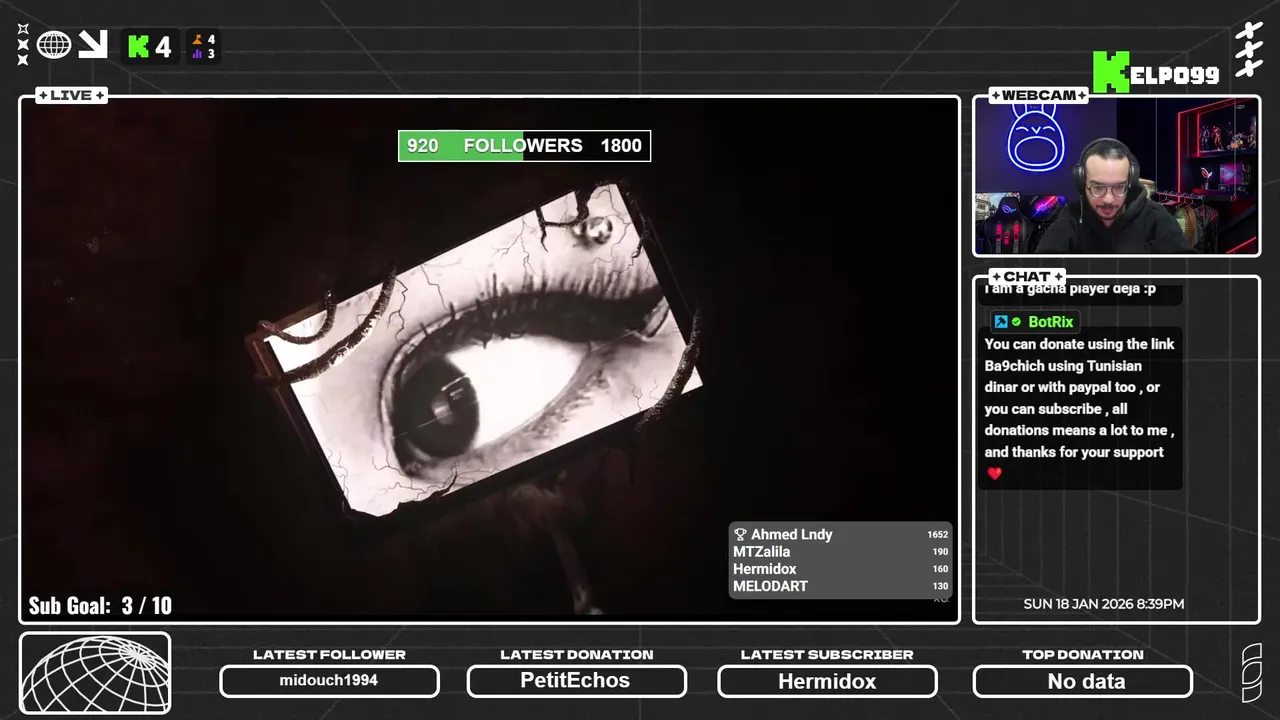Click the webcam video feed

[1116, 177]
